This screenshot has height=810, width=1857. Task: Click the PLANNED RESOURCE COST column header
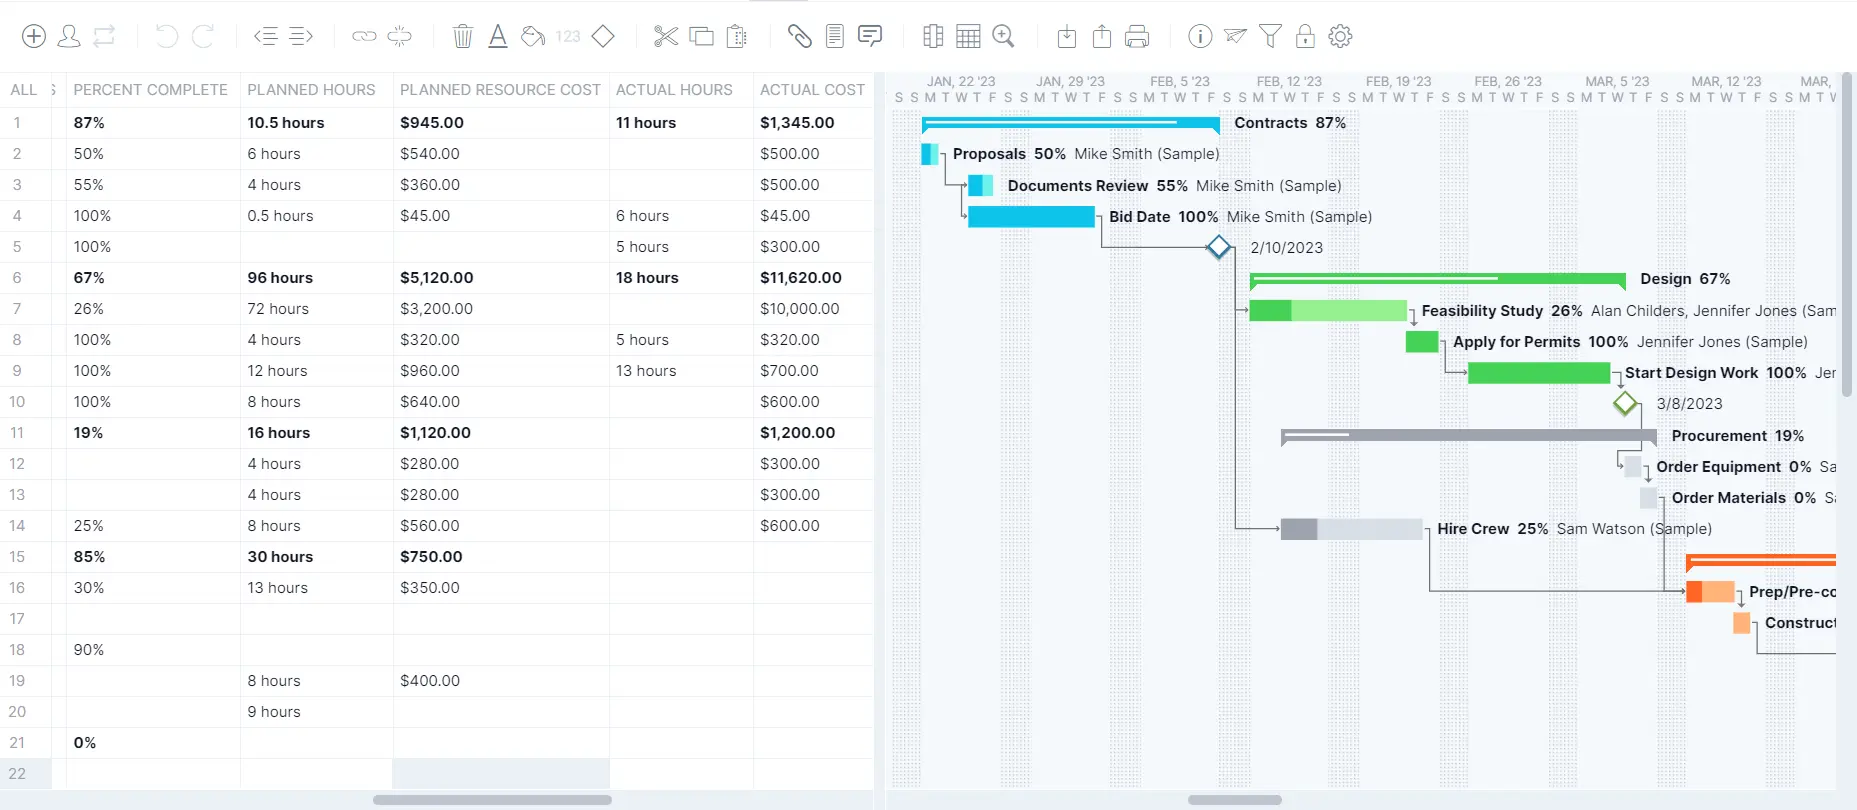tap(500, 90)
